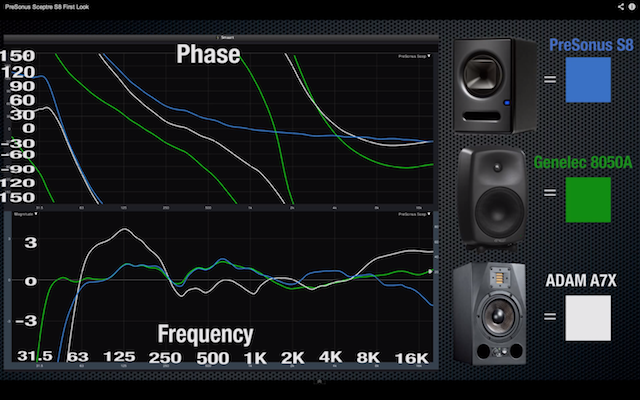
Task: Click the PreSonus S8 speaker image
Action: (x=495, y=86)
